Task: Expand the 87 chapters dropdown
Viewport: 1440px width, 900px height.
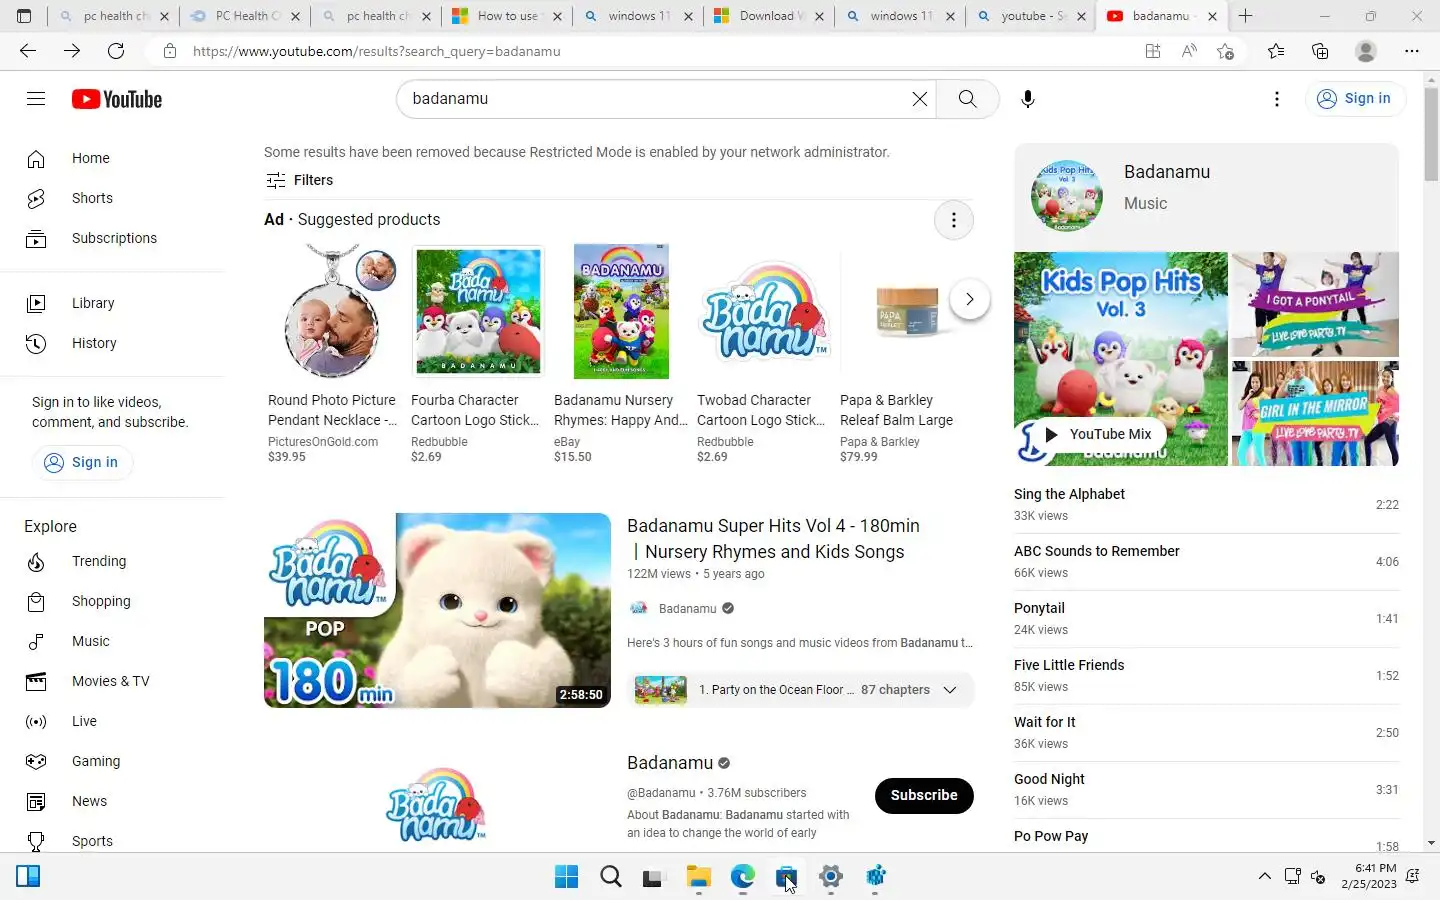Action: click(800, 690)
